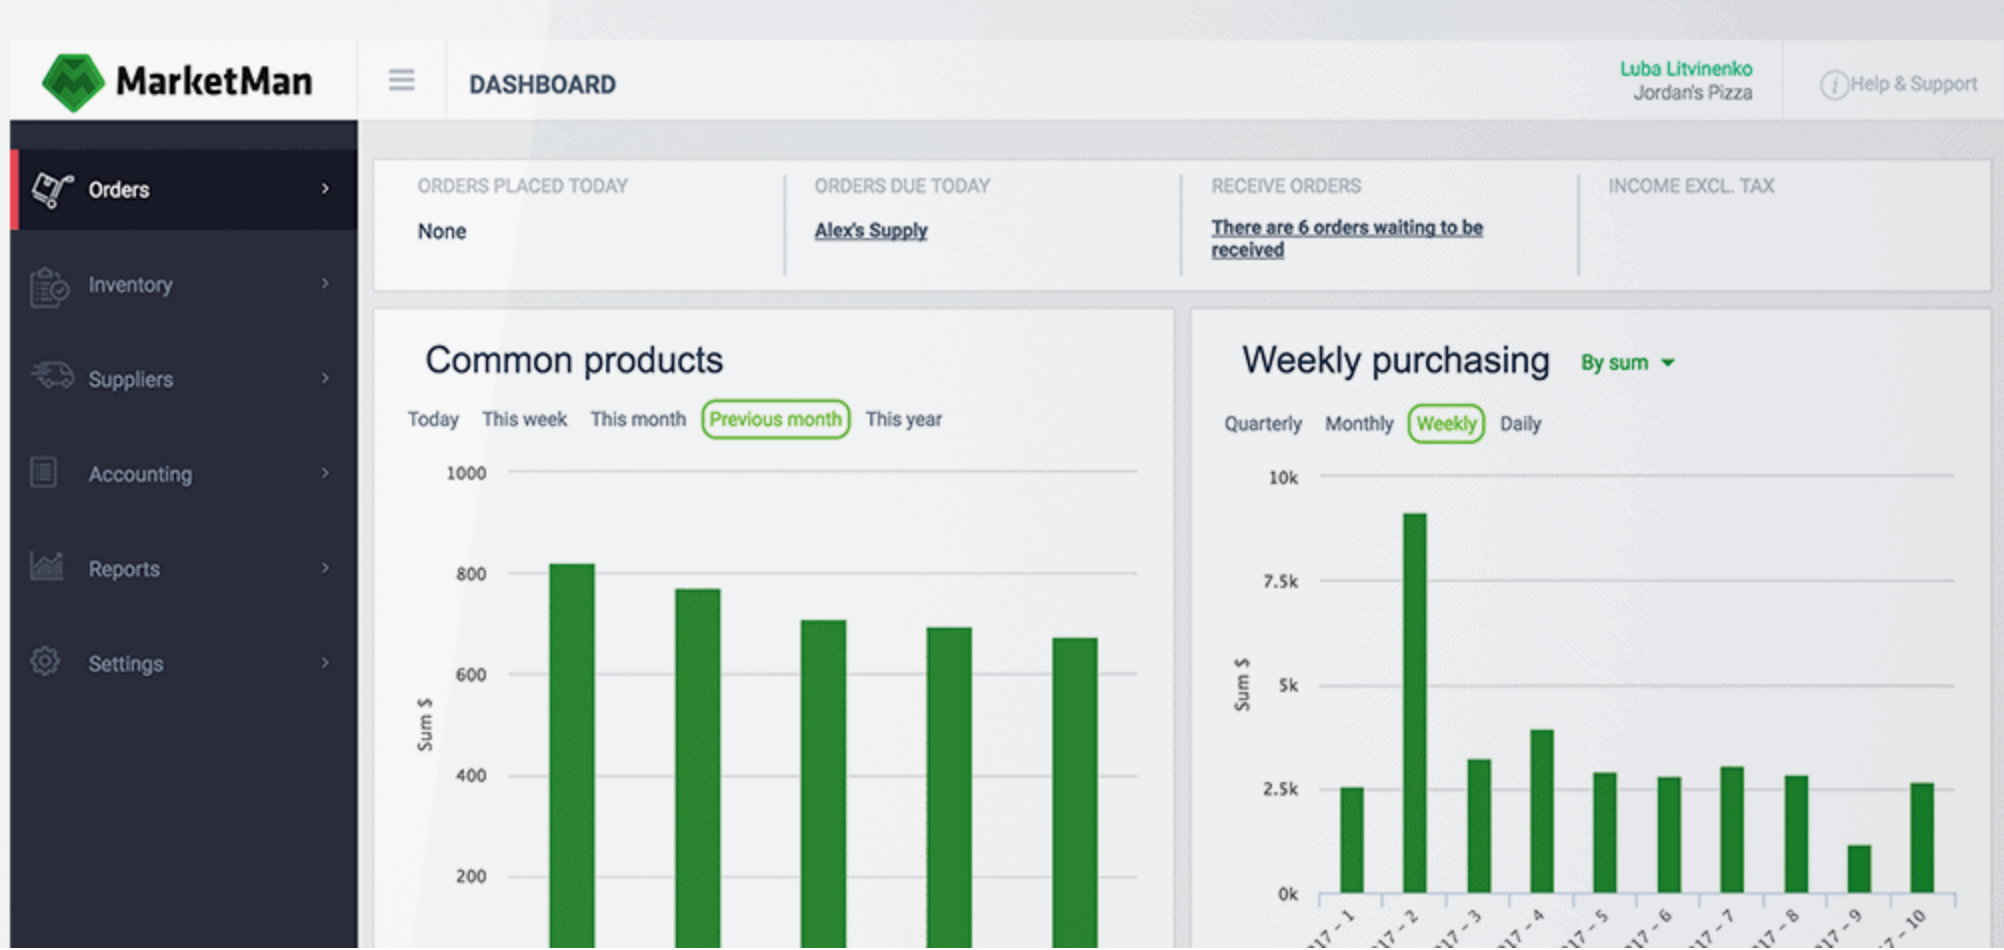Show Common products for This year
This screenshot has width=2004, height=950.
[903, 419]
